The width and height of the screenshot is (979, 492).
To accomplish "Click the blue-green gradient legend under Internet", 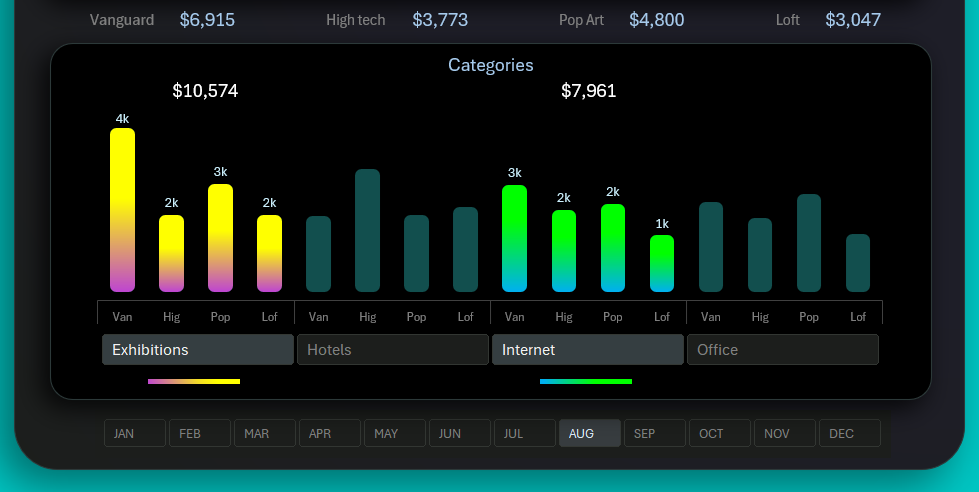I will point(586,381).
